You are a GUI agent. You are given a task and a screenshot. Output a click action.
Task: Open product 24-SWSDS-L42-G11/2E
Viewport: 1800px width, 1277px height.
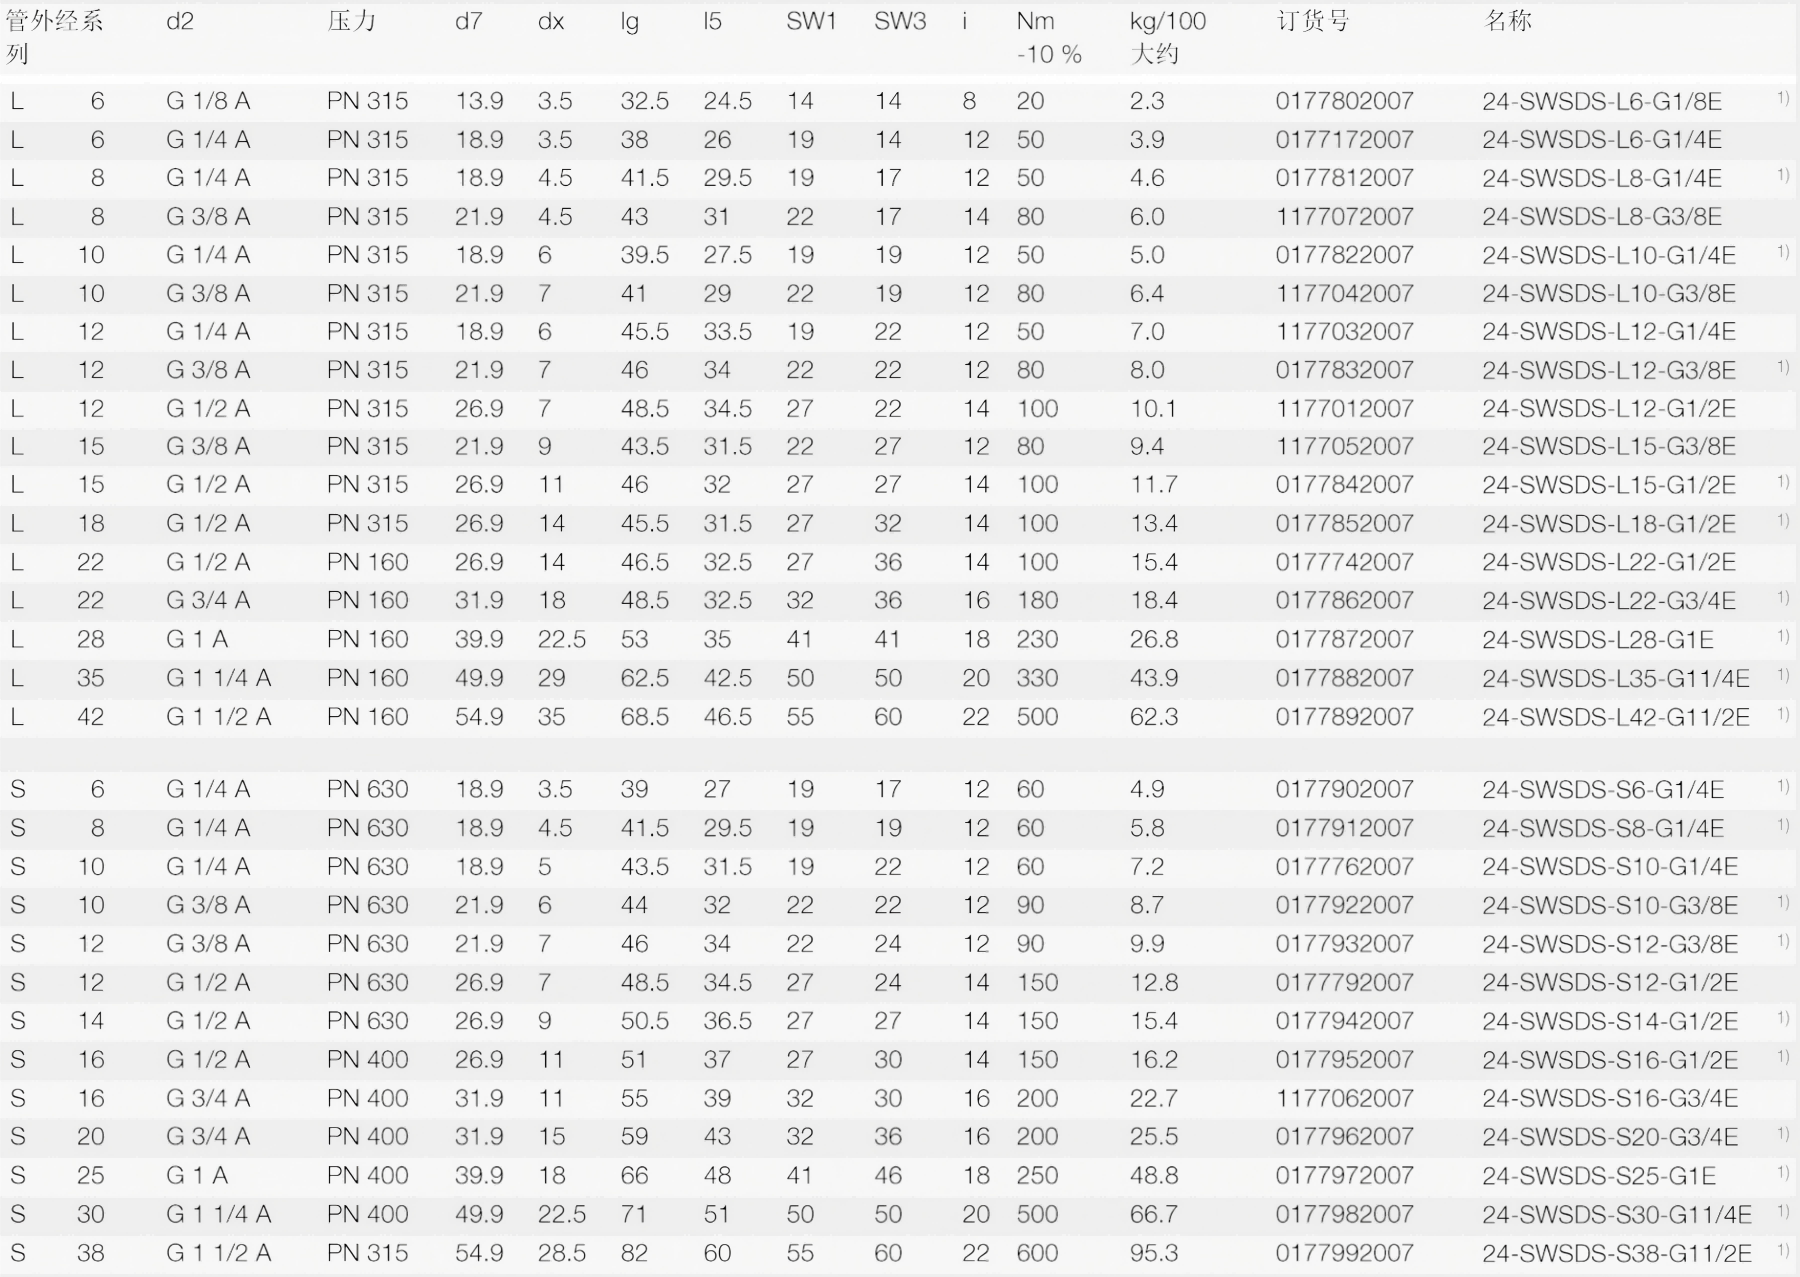point(1615,717)
